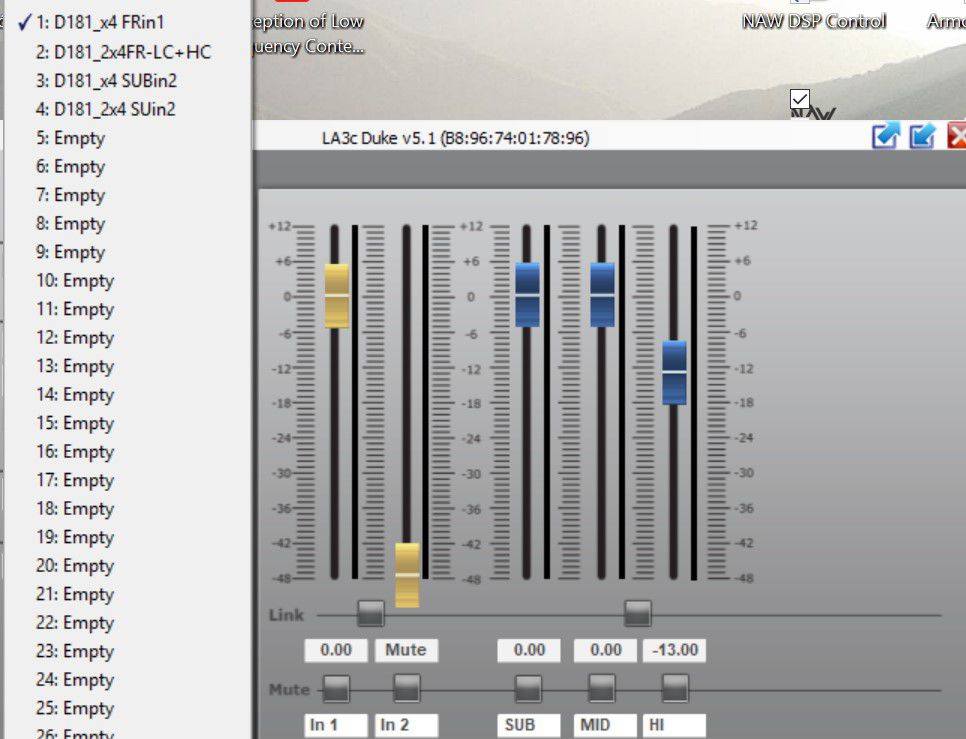Open the NAW DSP Control desktop shortcut

click(x=813, y=22)
